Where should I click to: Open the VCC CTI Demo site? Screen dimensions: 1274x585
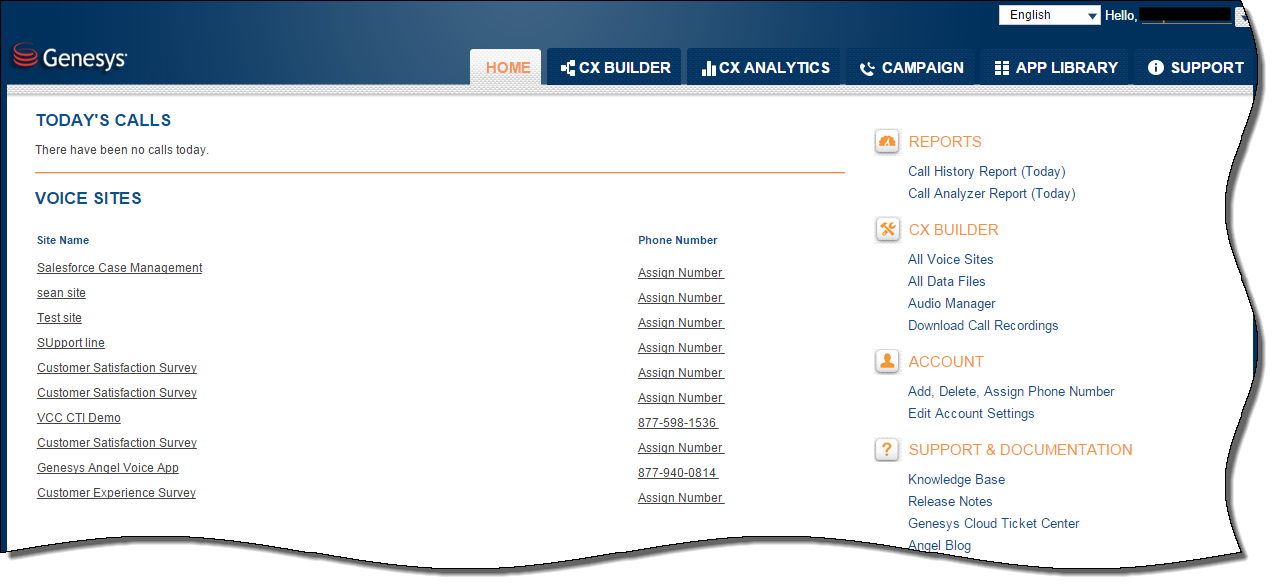tap(79, 418)
